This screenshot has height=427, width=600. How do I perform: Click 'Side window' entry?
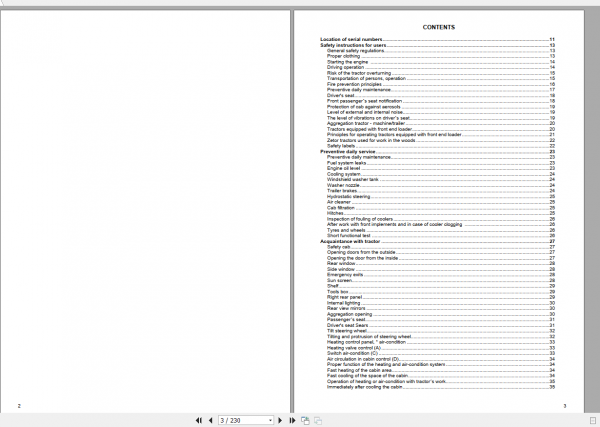[341, 269]
